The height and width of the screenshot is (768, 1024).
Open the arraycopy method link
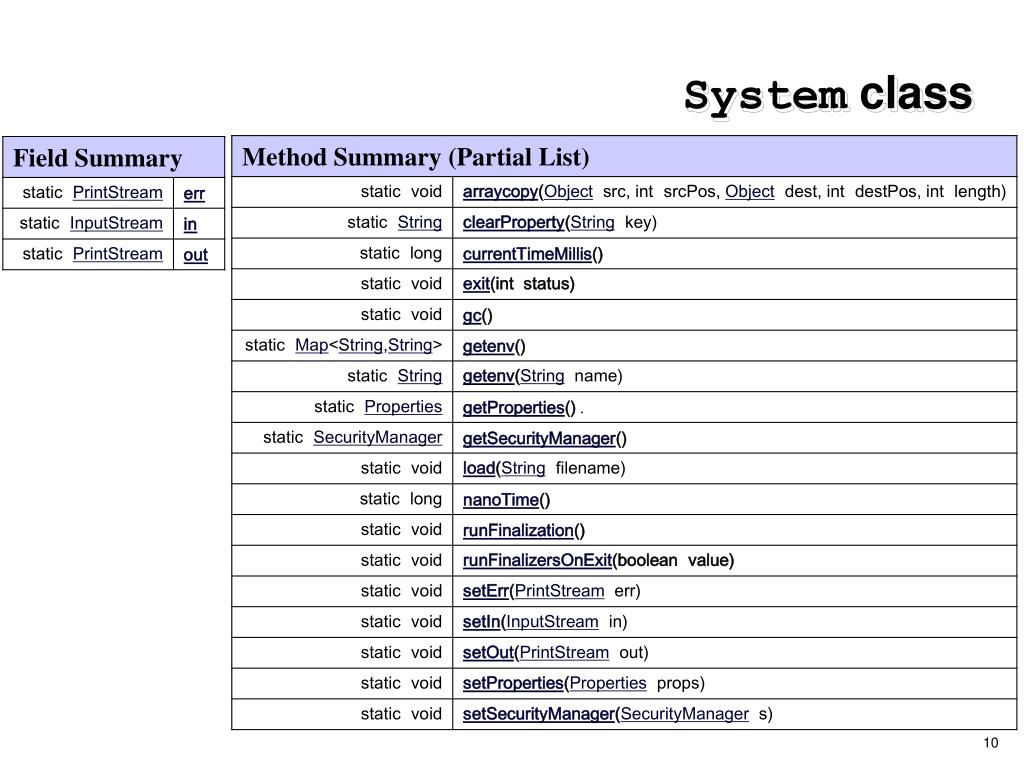coord(500,192)
